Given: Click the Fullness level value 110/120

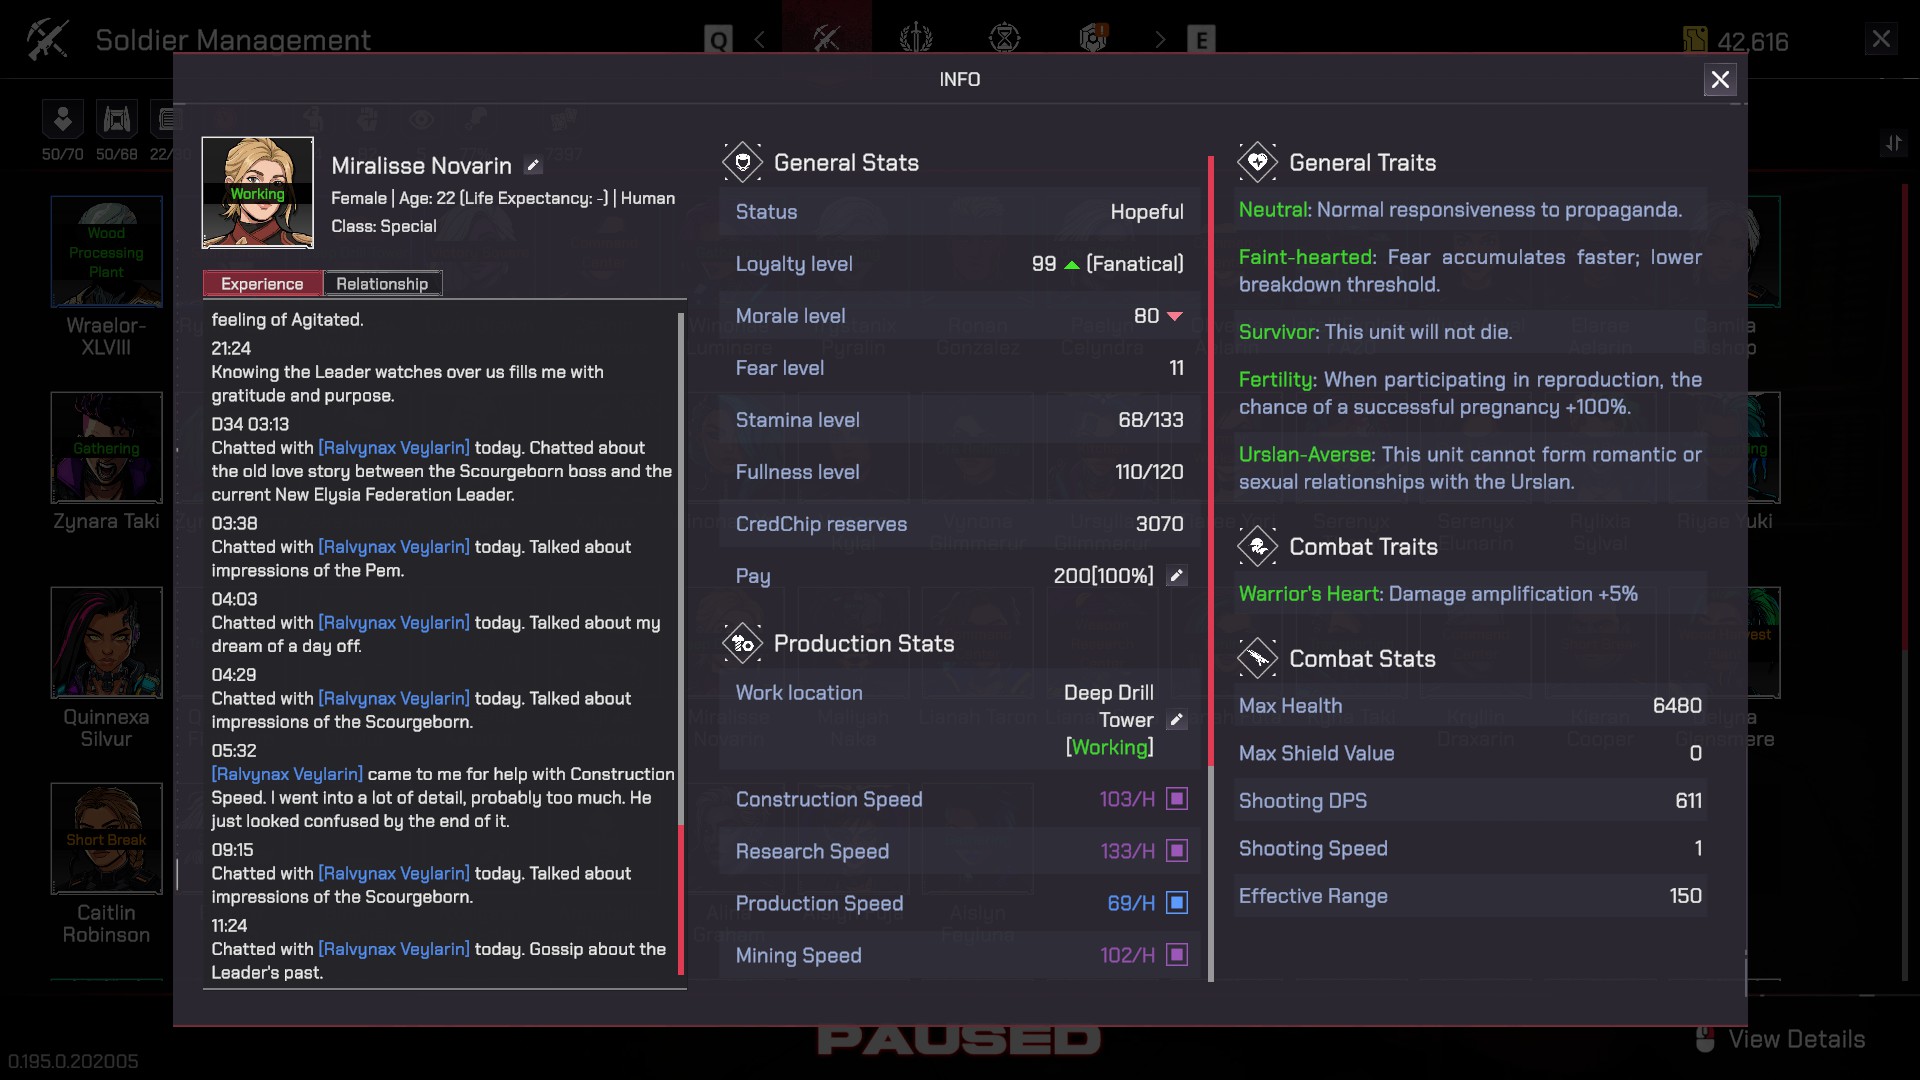Looking at the screenshot, I should point(1149,472).
